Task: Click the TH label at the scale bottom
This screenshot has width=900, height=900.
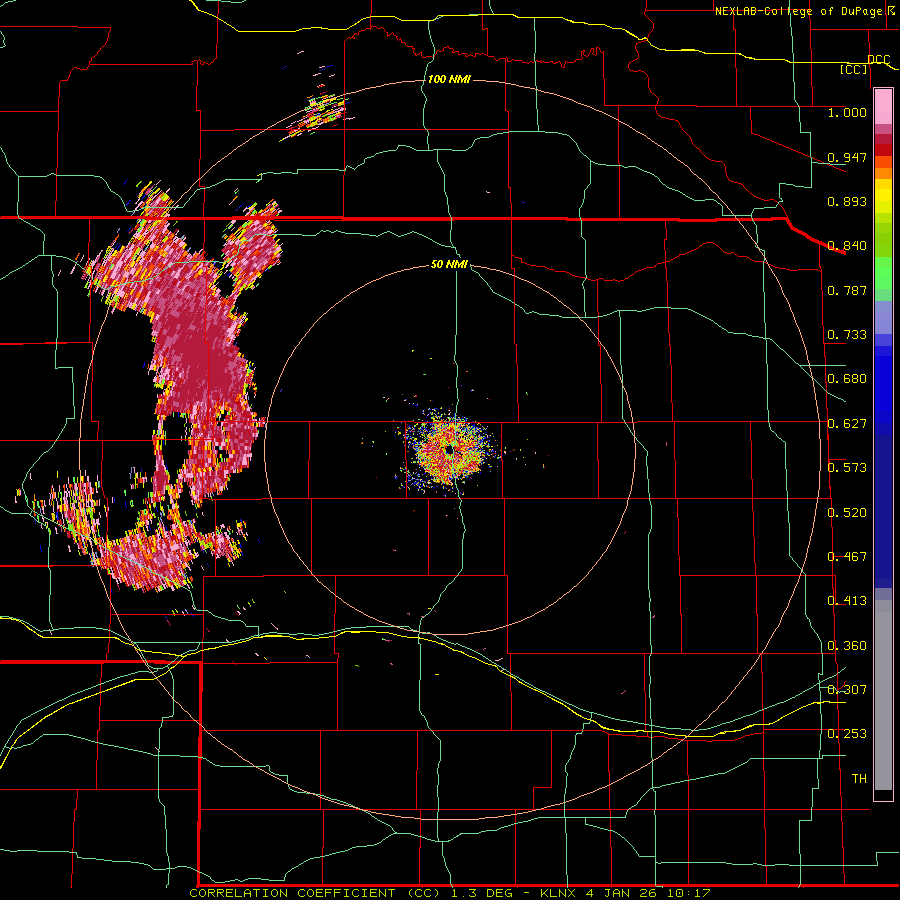Action: pos(859,779)
